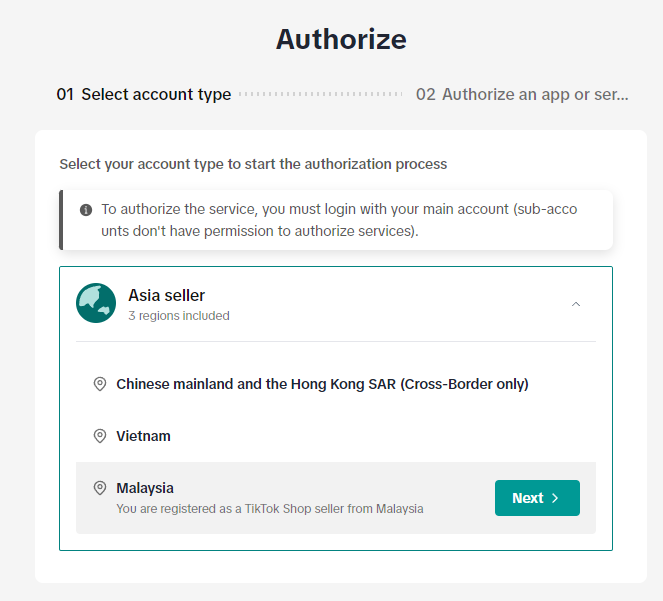The width and height of the screenshot is (663, 601).
Task: Click 'registered as a TikTok Shop seller' text
Action: click(270, 509)
